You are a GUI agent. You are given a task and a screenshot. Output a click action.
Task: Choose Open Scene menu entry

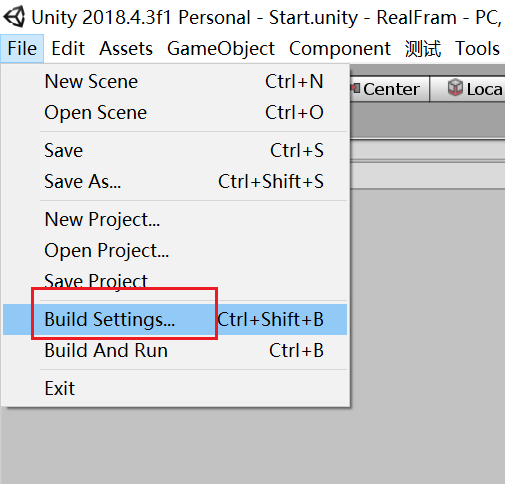coord(175,112)
